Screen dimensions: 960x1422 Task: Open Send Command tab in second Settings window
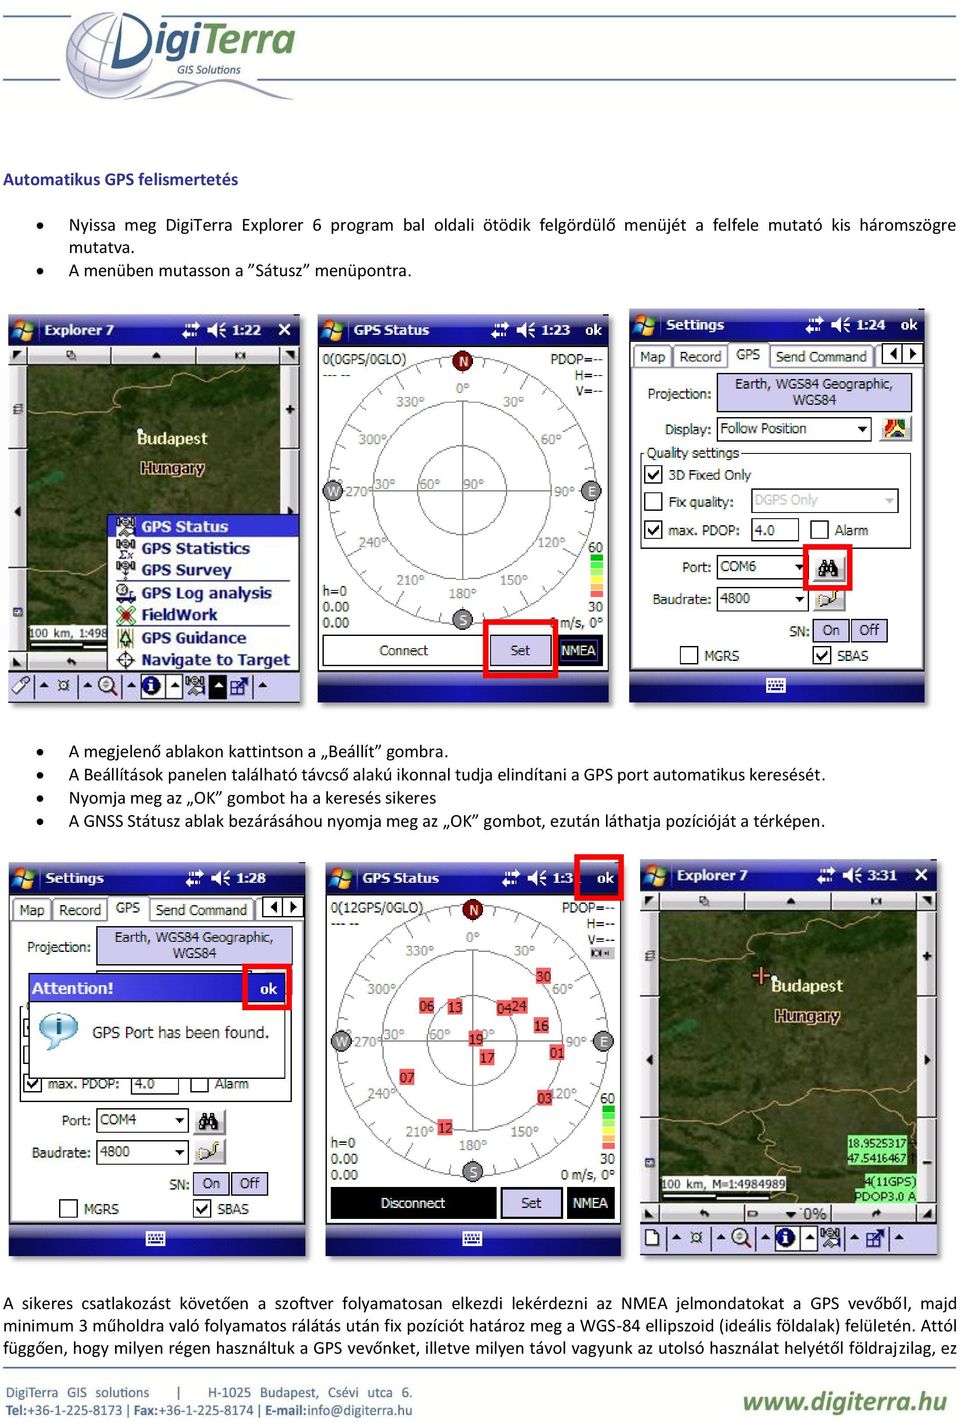(x=200, y=909)
